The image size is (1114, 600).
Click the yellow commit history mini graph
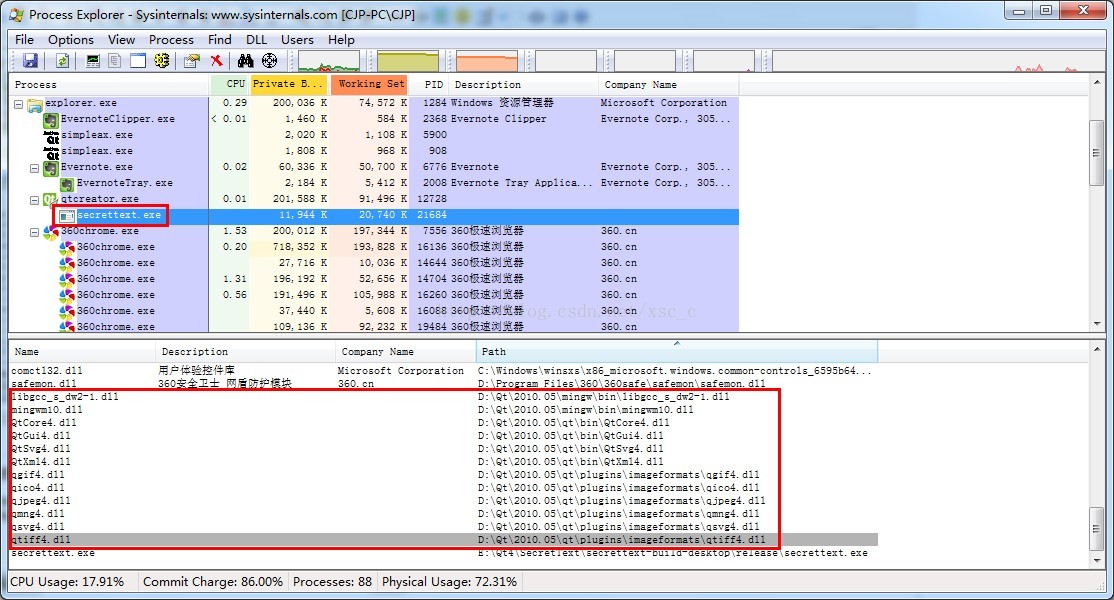click(x=408, y=61)
